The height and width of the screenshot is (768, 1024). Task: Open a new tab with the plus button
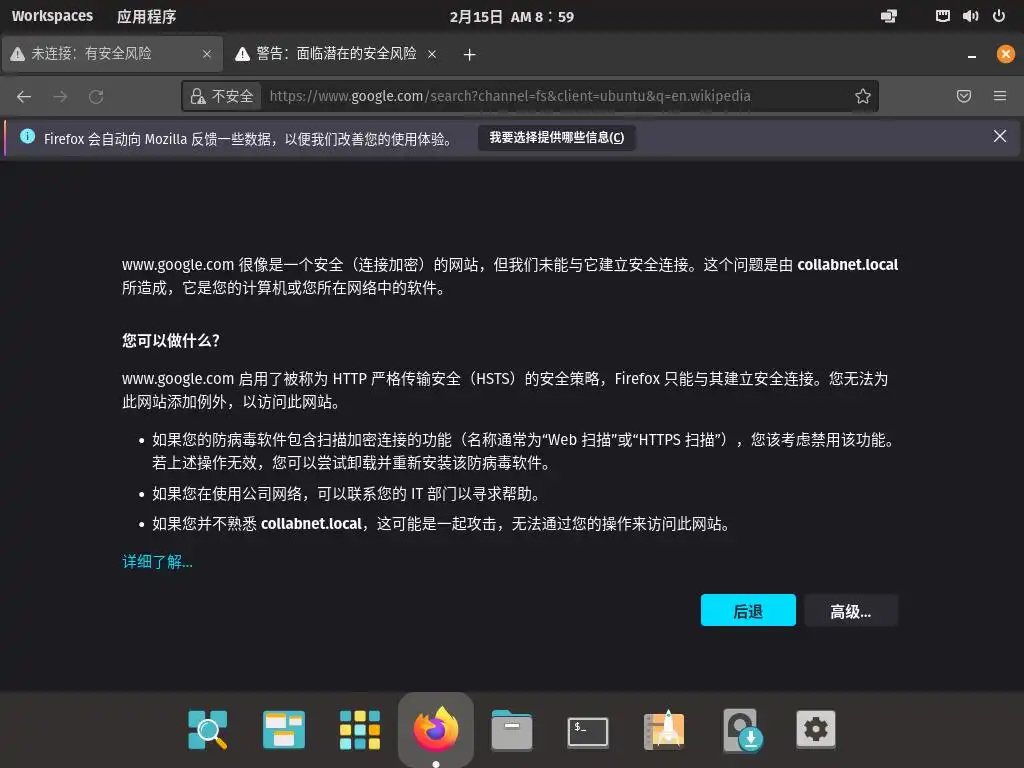pyautogui.click(x=469, y=55)
